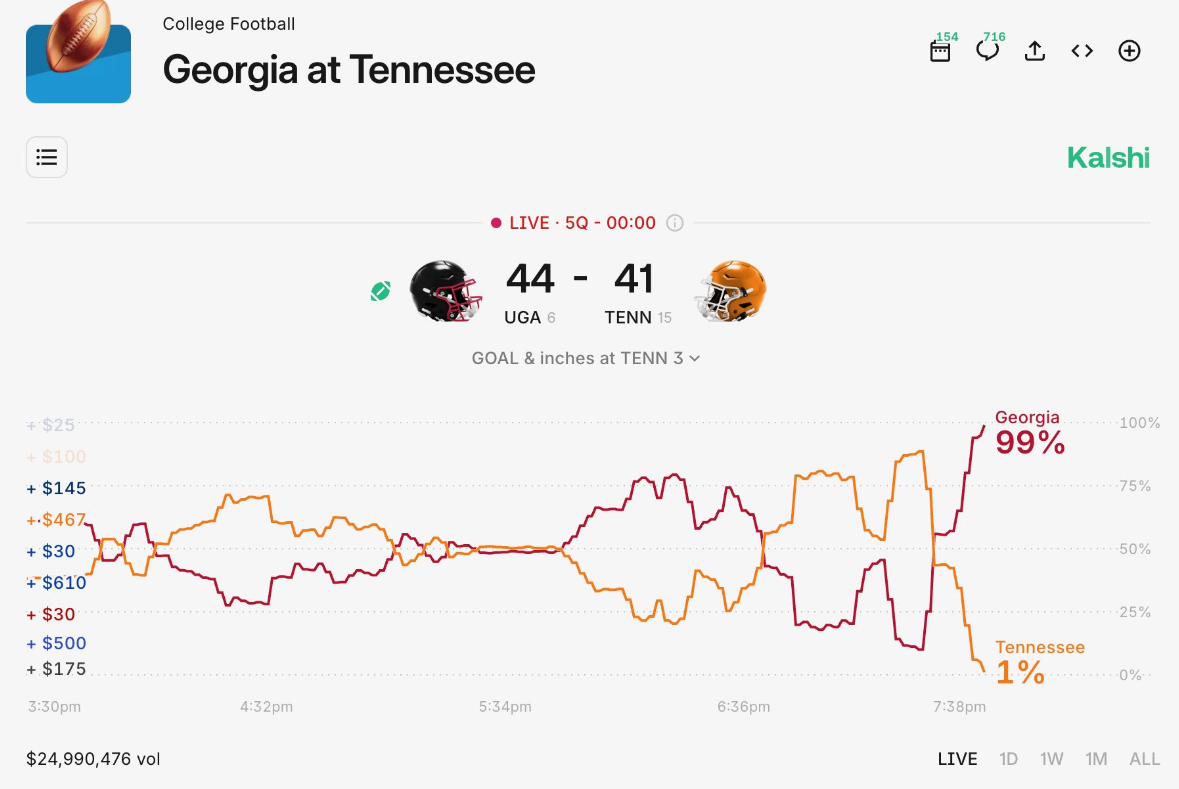Click the Kalshi logo link
This screenshot has width=1179, height=789.
tap(1108, 157)
